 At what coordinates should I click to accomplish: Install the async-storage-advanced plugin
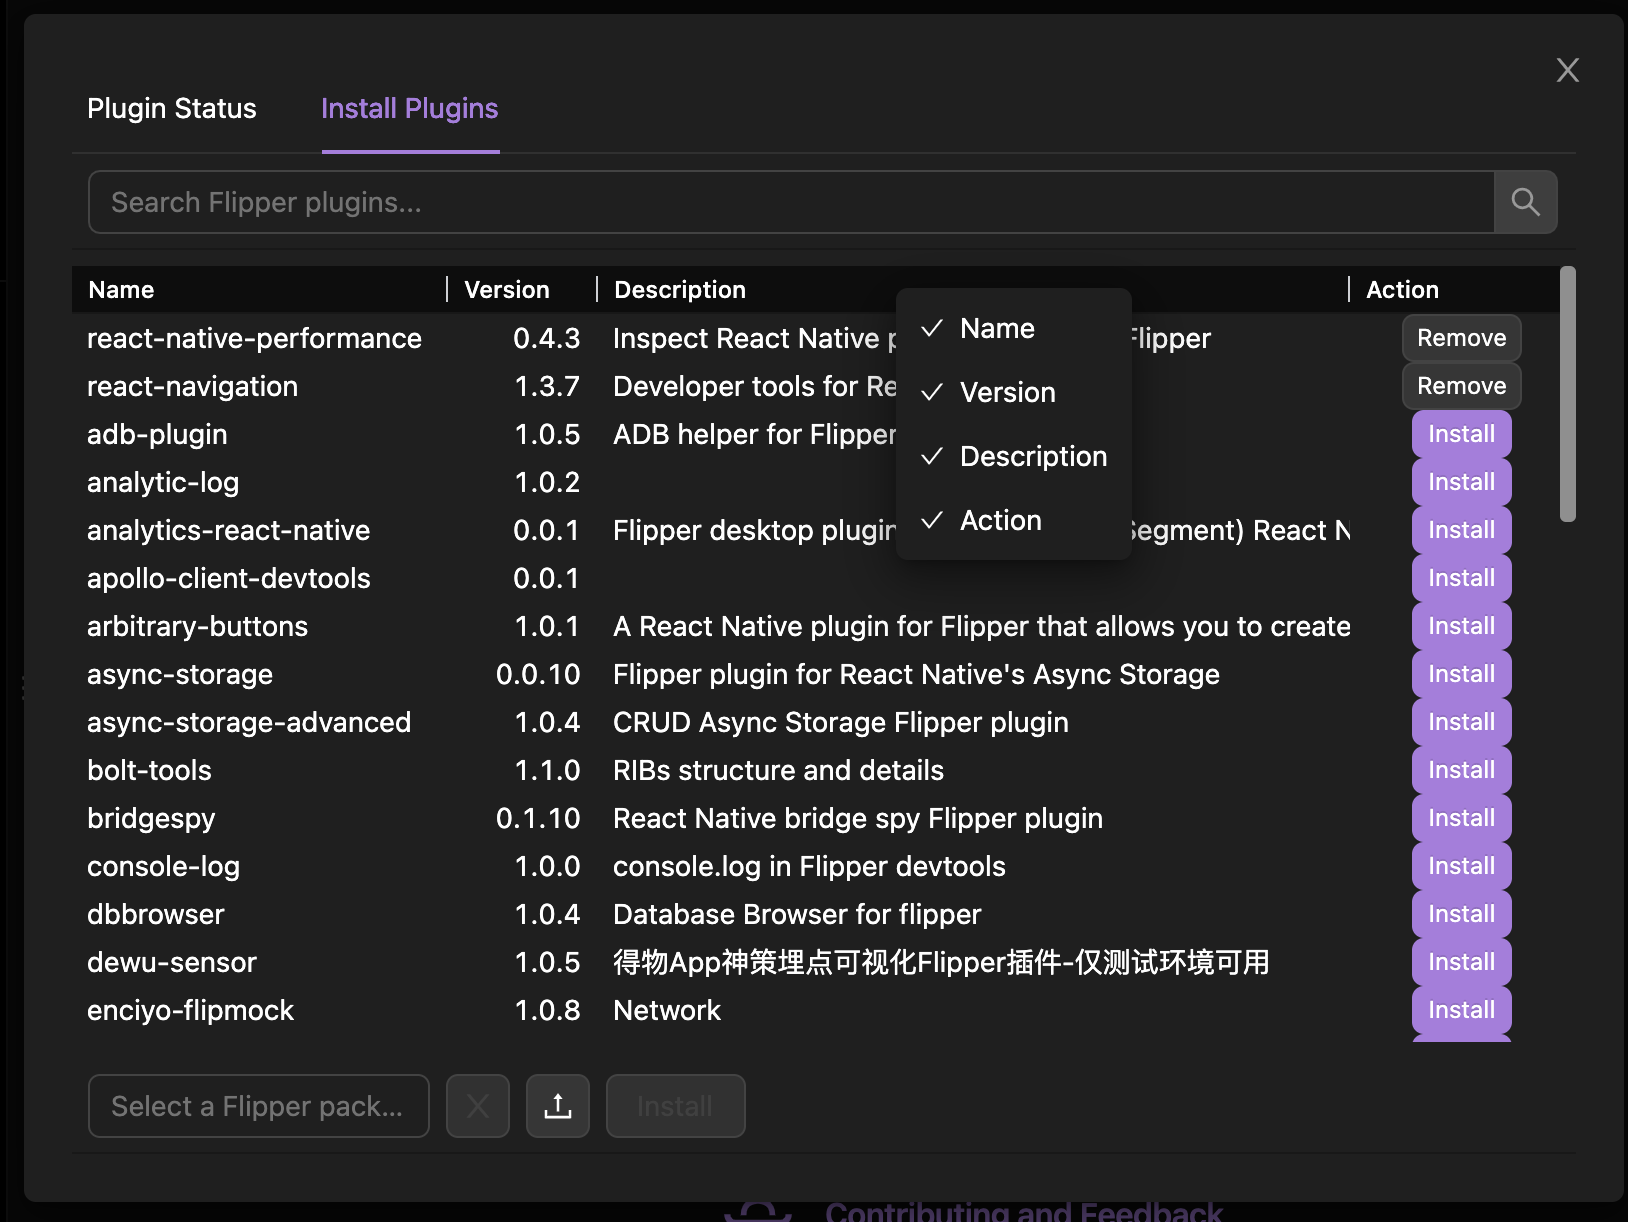click(1461, 722)
